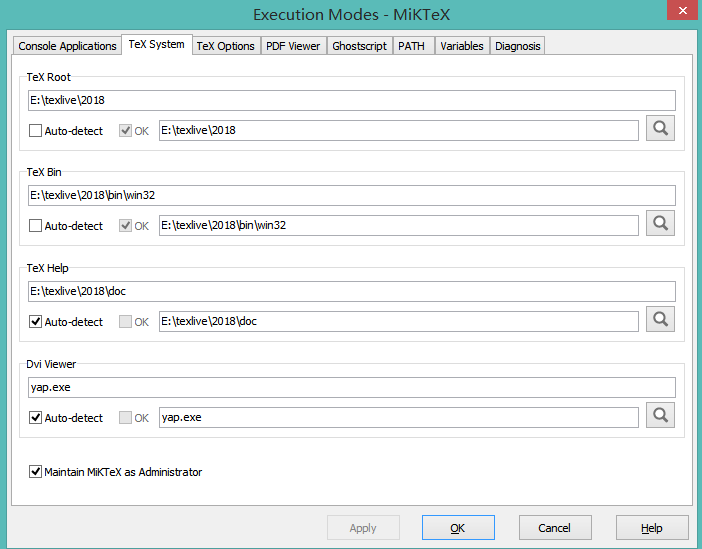Click the TeX Root main path field
702x549 pixels.
click(x=351, y=100)
